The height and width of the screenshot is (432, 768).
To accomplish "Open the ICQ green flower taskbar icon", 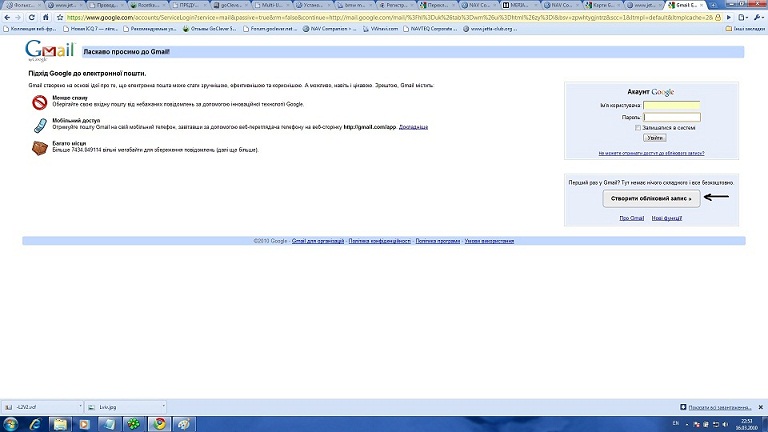I will (x=133, y=424).
